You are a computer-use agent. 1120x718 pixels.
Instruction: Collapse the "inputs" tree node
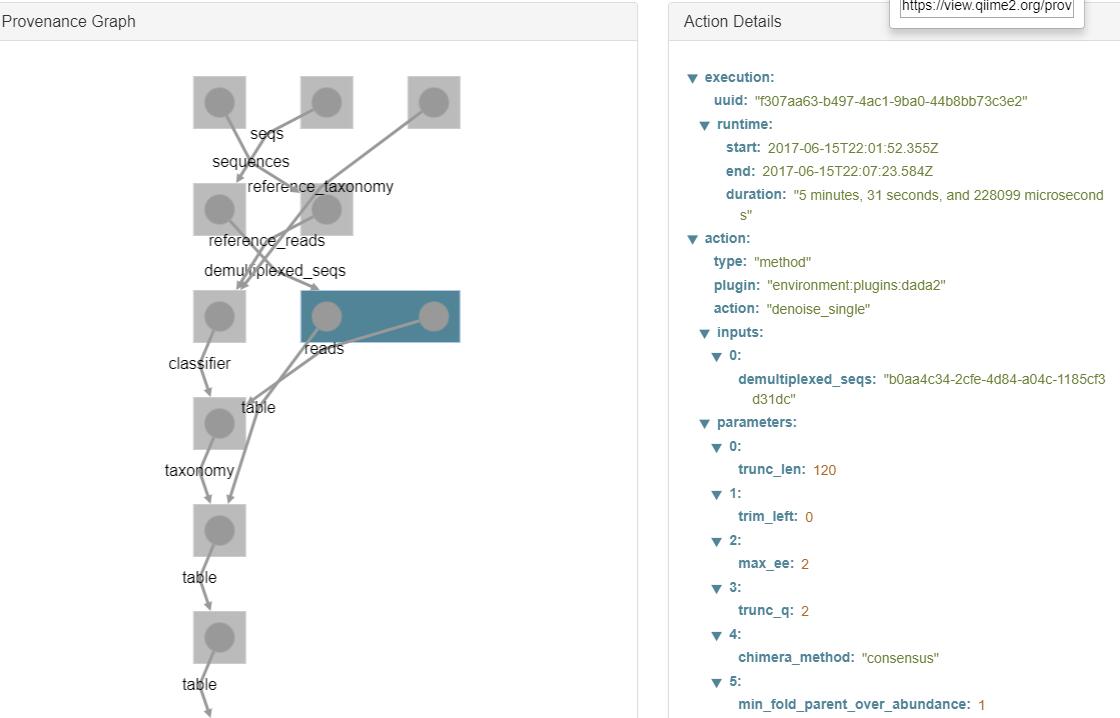coord(704,333)
